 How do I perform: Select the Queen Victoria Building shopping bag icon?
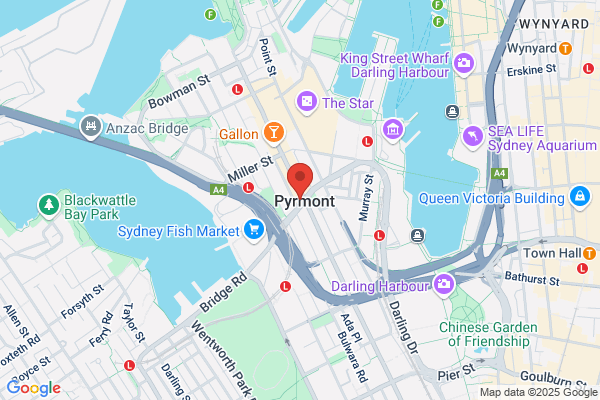tap(580, 196)
